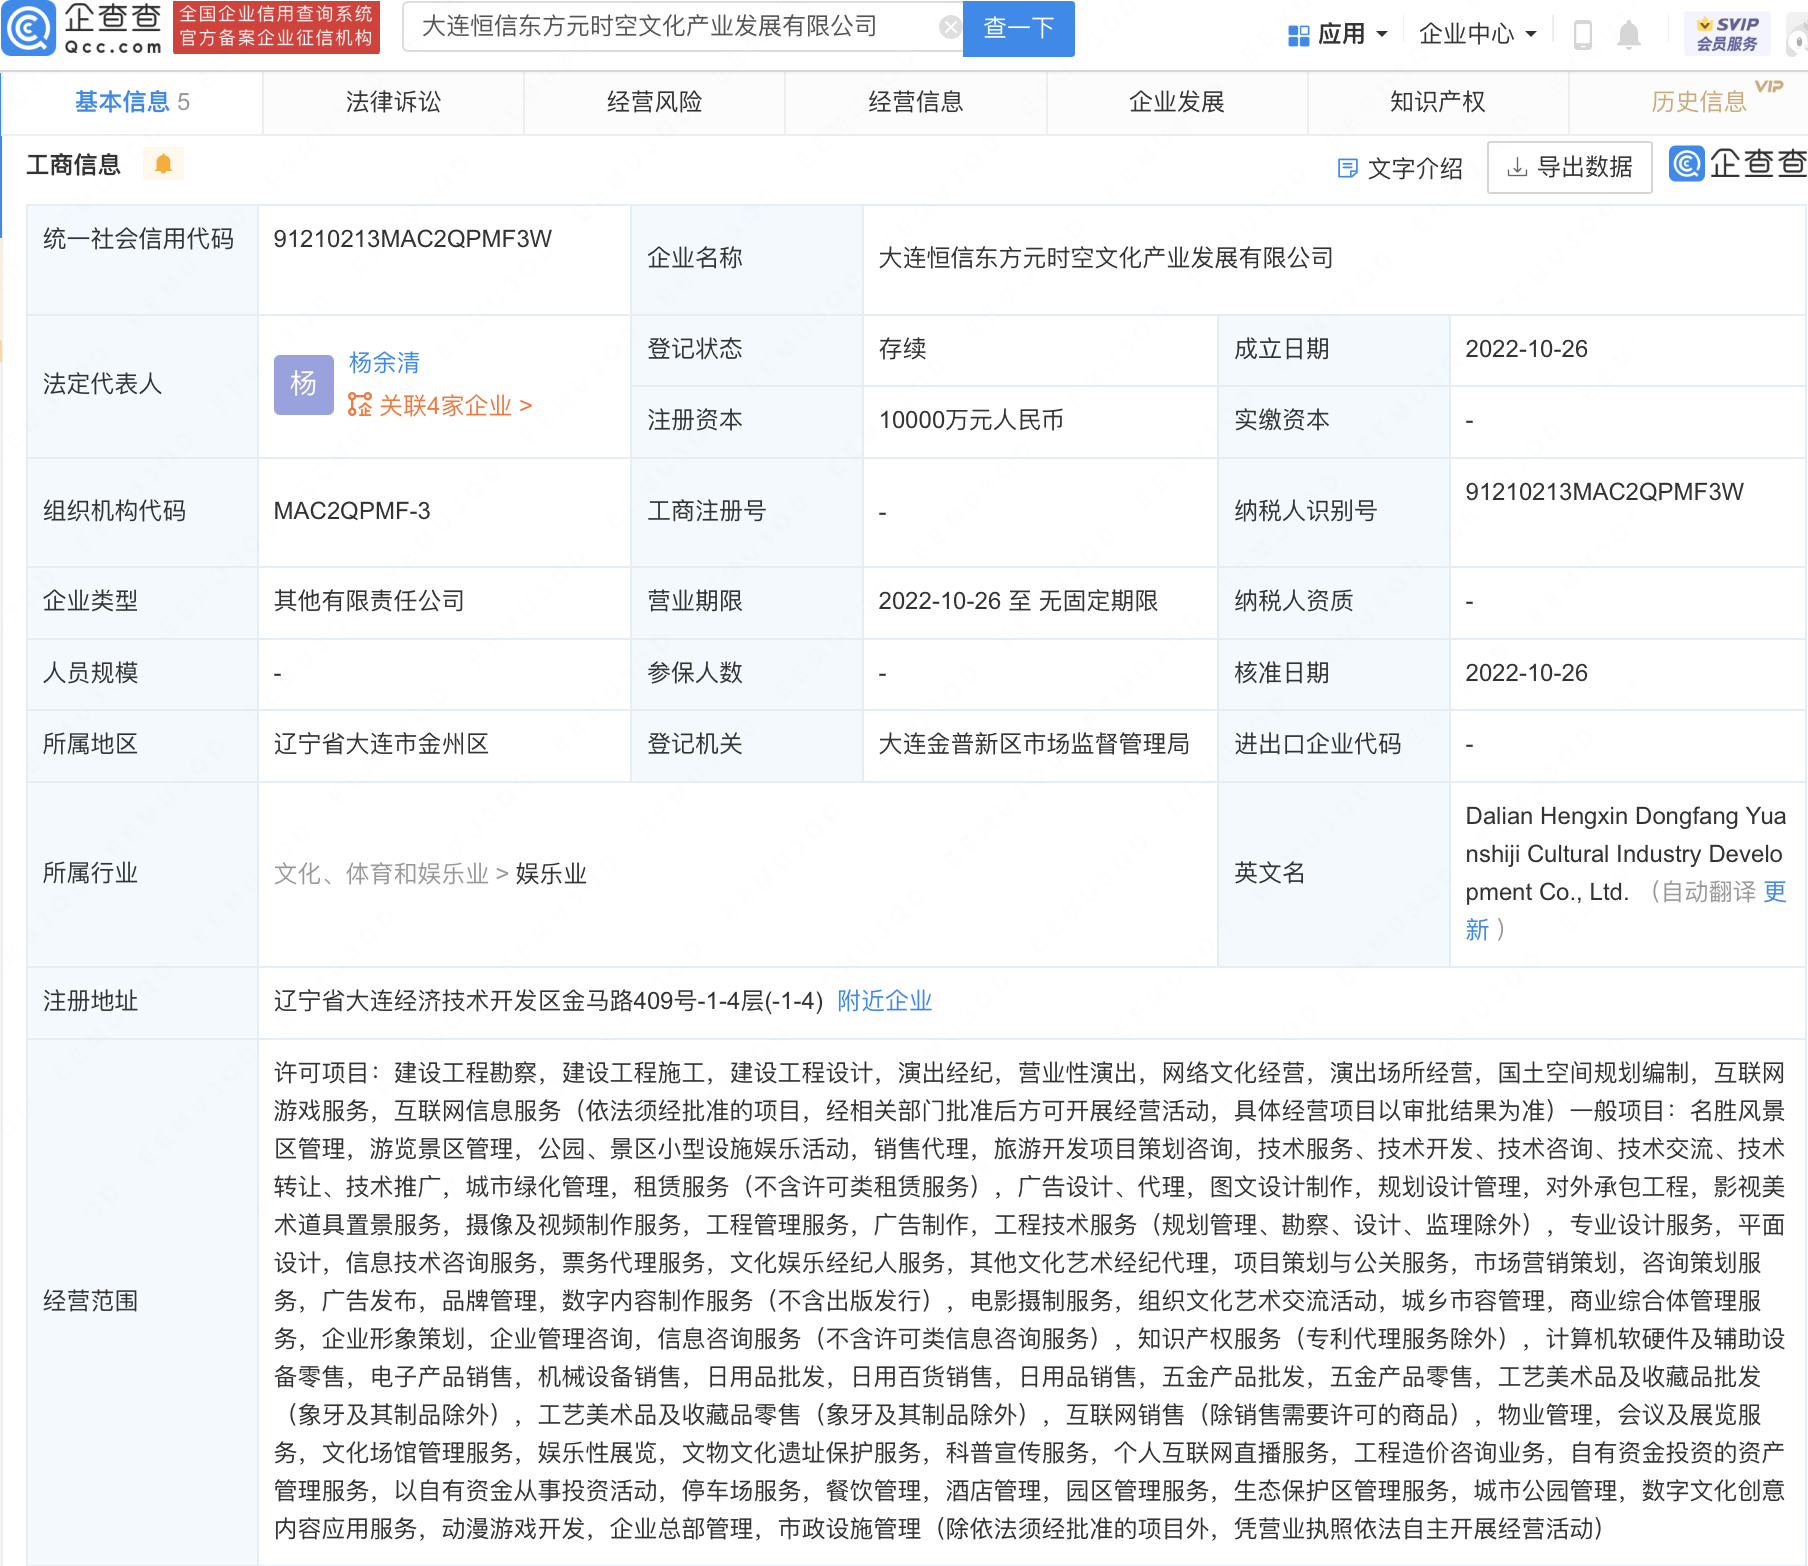Click the 查一下 search button

click(1018, 28)
